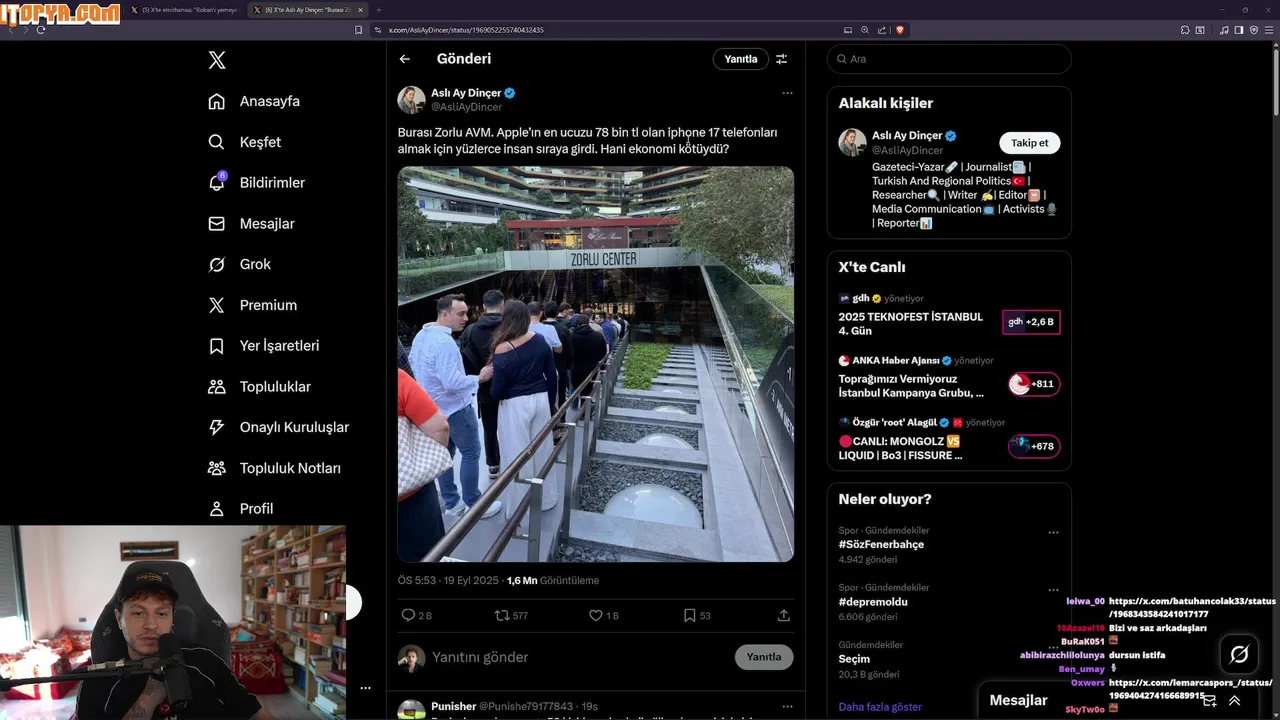Click the Grok floating button

click(1239, 654)
